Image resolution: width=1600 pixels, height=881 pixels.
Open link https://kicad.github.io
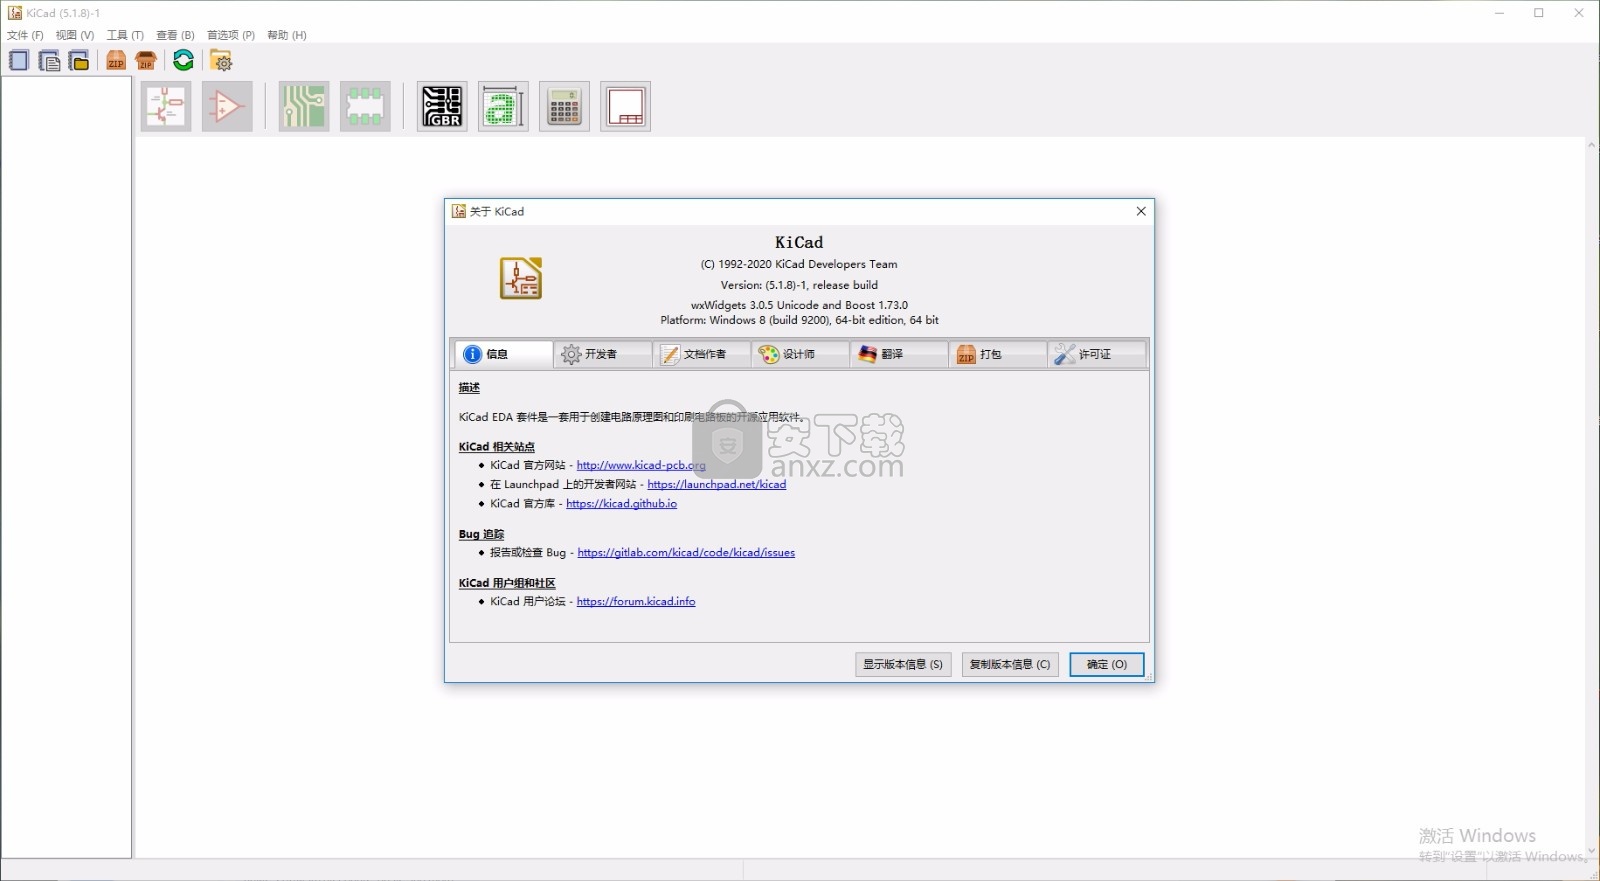(621, 503)
